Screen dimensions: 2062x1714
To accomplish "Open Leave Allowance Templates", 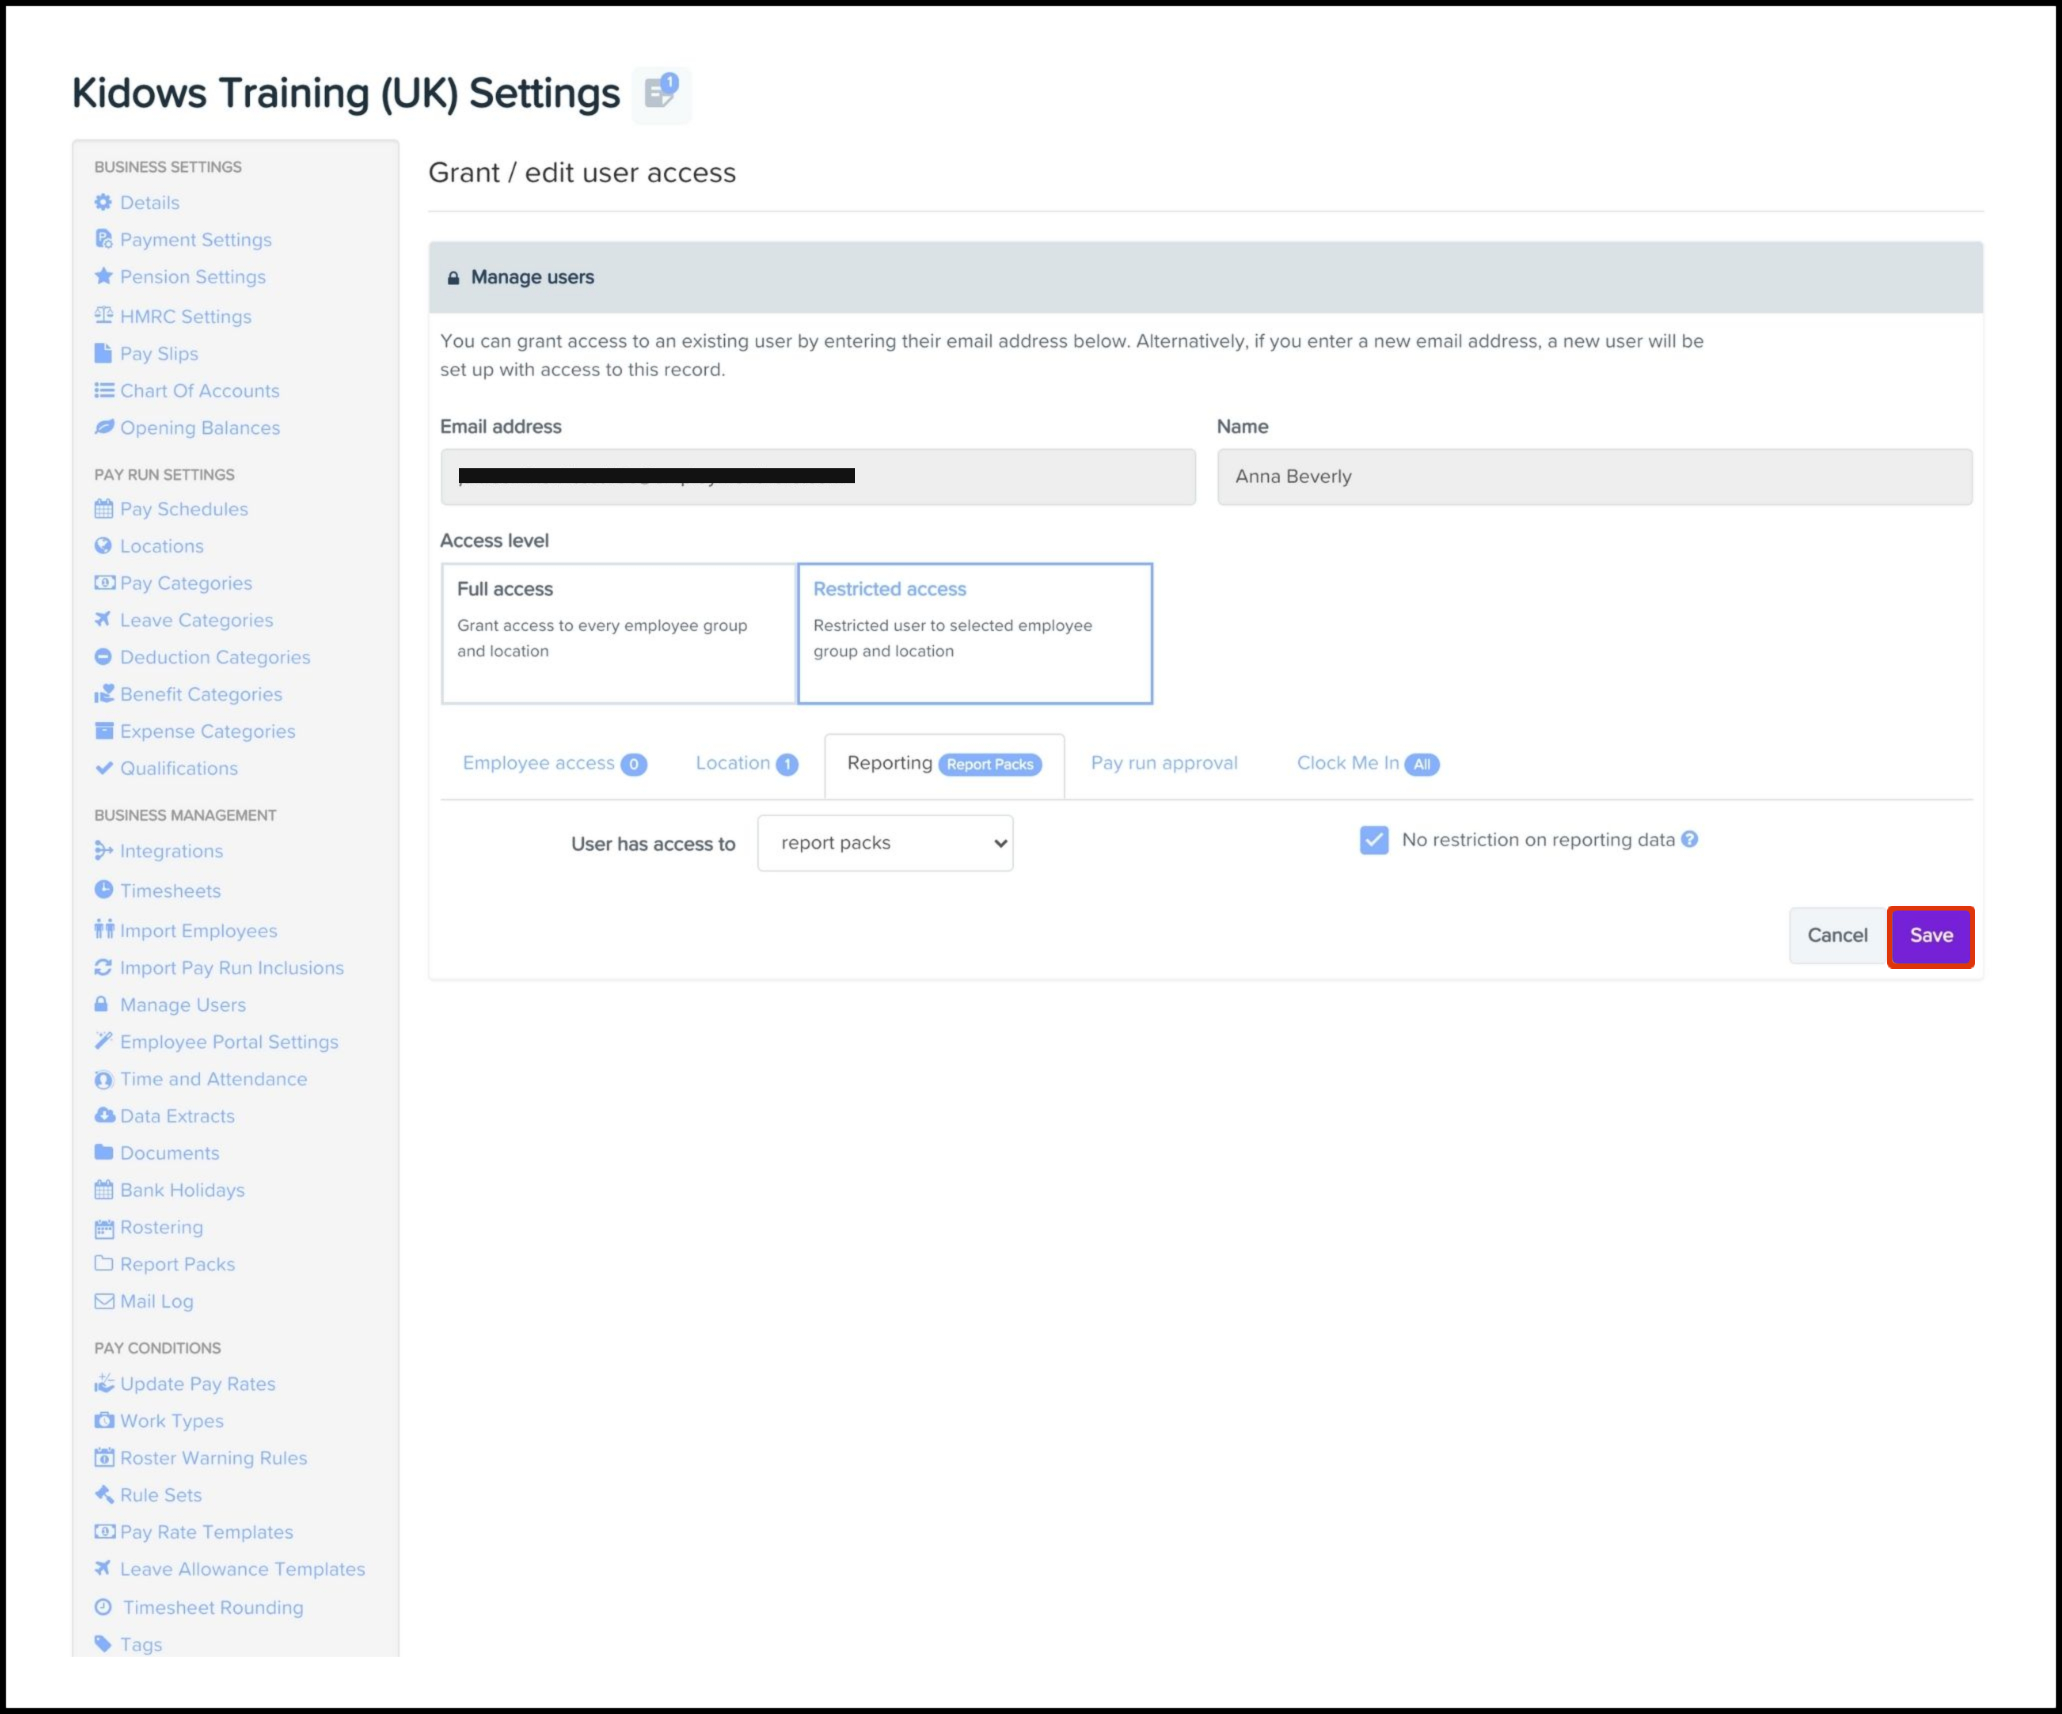I will tap(242, 1569).
